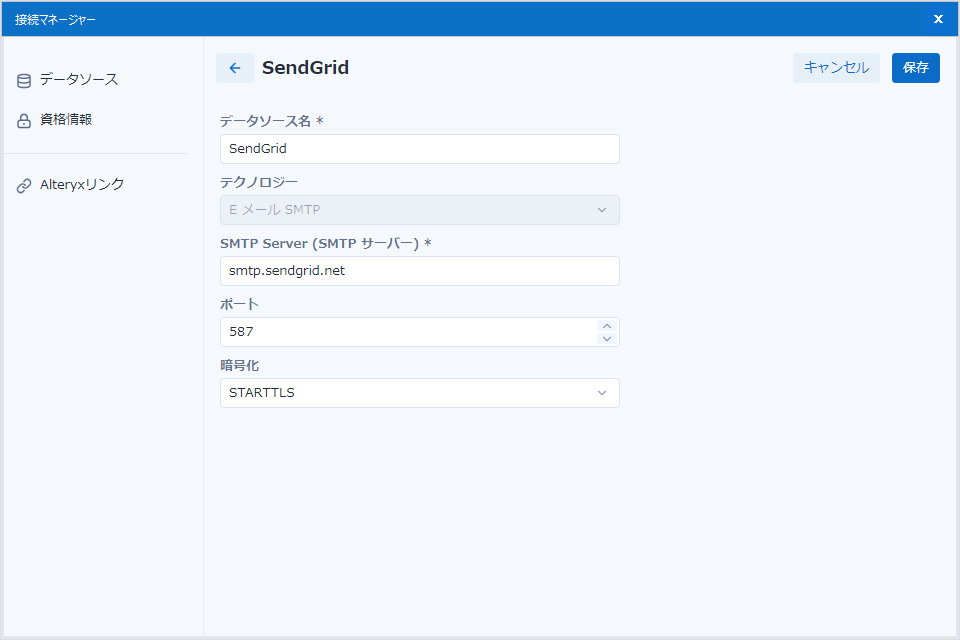Screen dimensions: 960x640
Task: Go back using the left arrow button
Action: [x=235, y=68]
